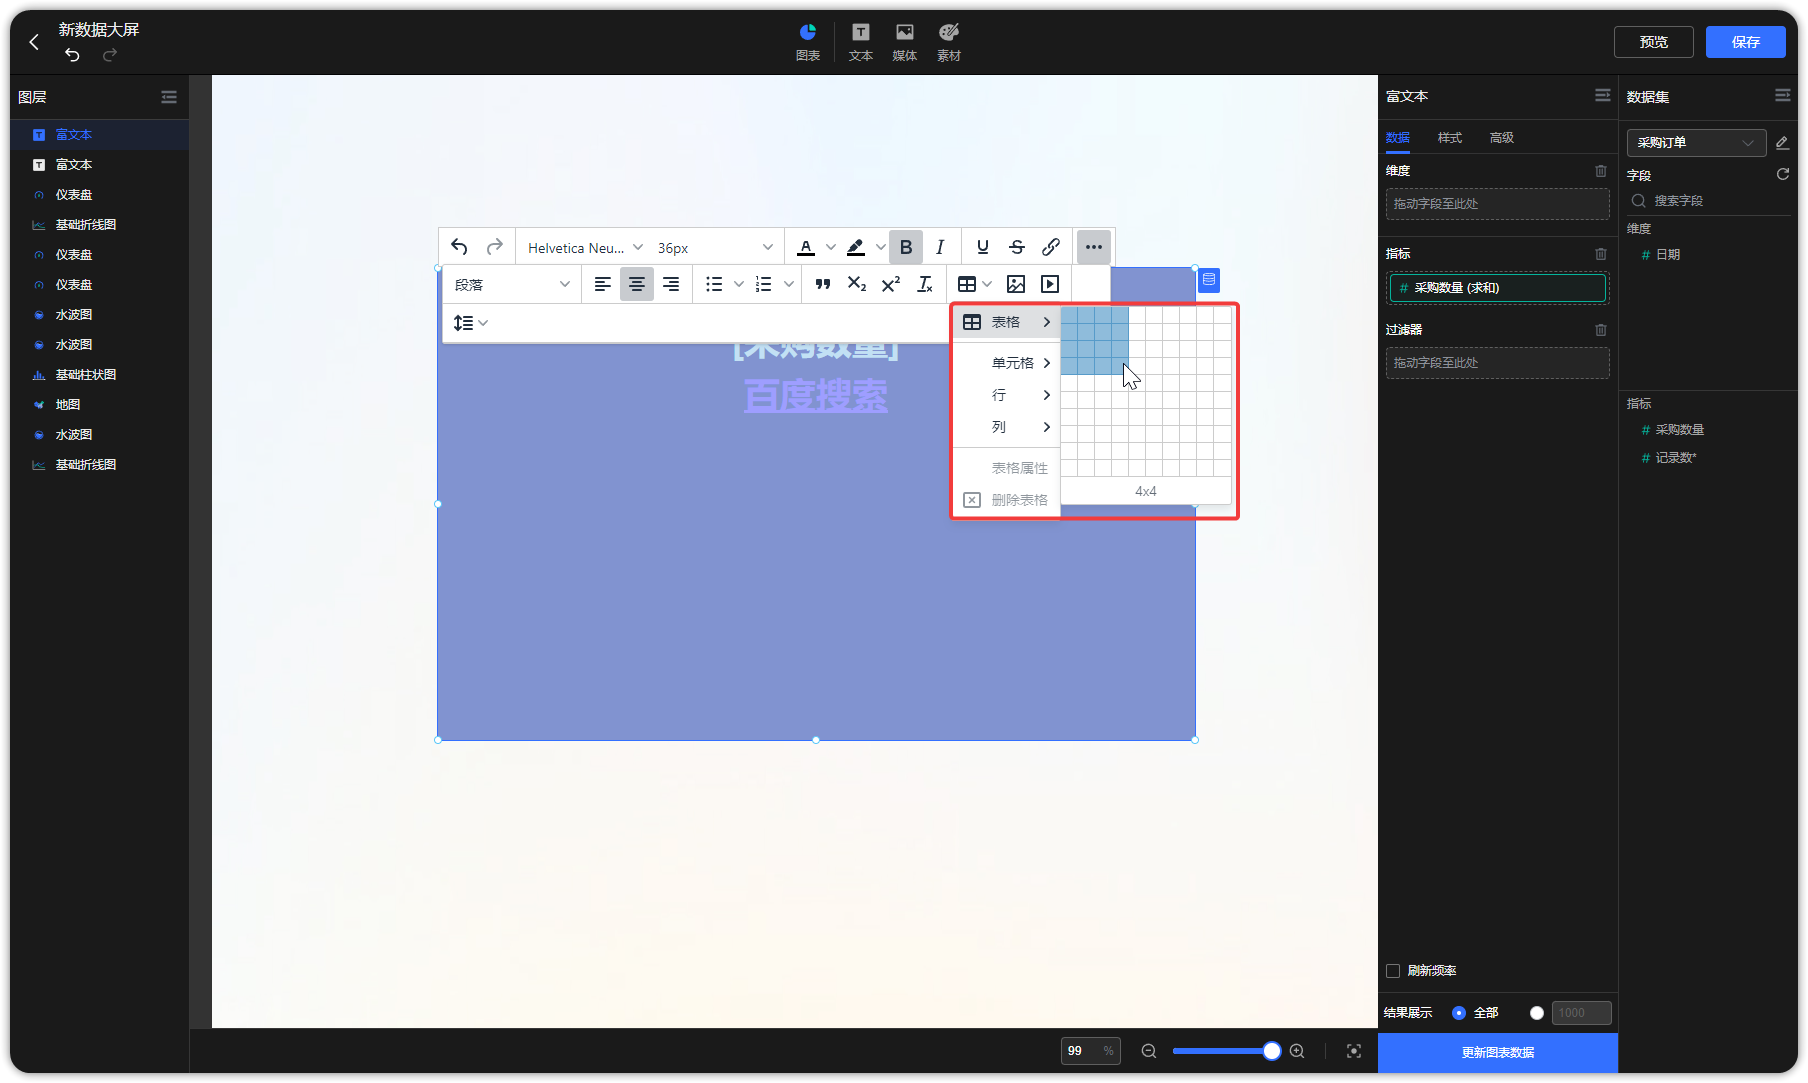The width and height of the screenshot is (1808, 1083).
Task: Toggle strikethrough formatting
Action: click(1017, 247)
